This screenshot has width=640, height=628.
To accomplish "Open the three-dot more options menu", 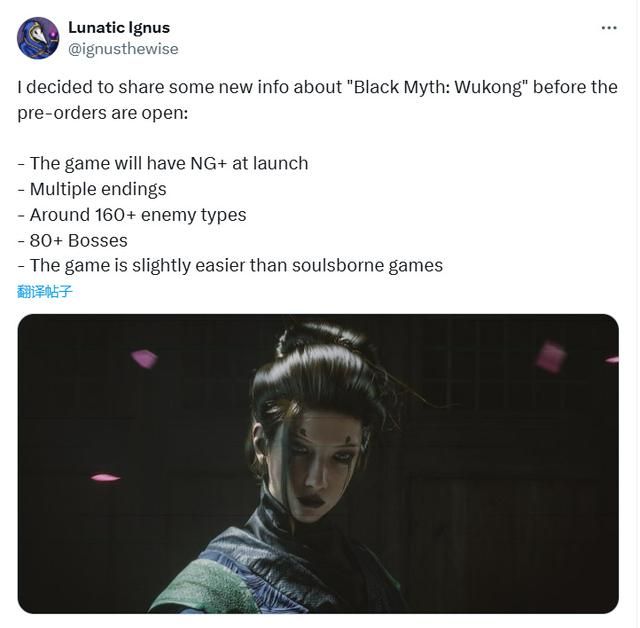I will click(x=609, y=28).
